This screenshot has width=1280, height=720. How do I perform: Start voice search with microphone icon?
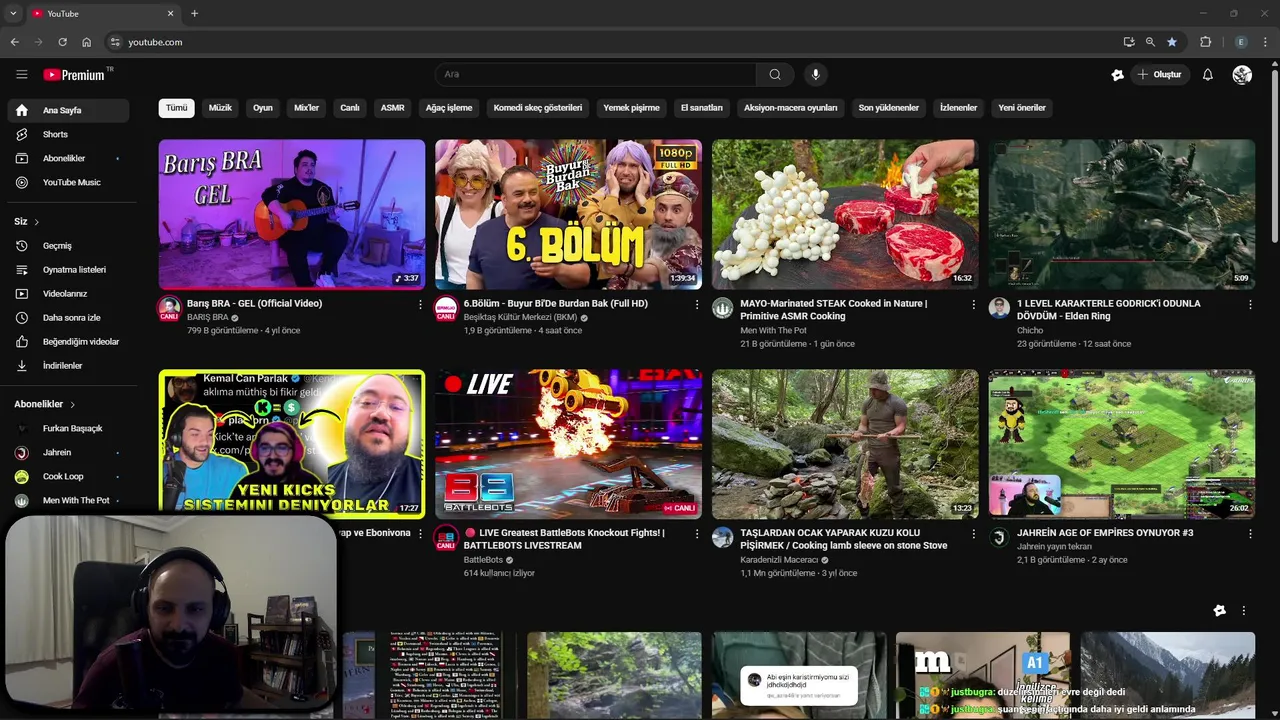pyautogui.click(x=815, y=74)
